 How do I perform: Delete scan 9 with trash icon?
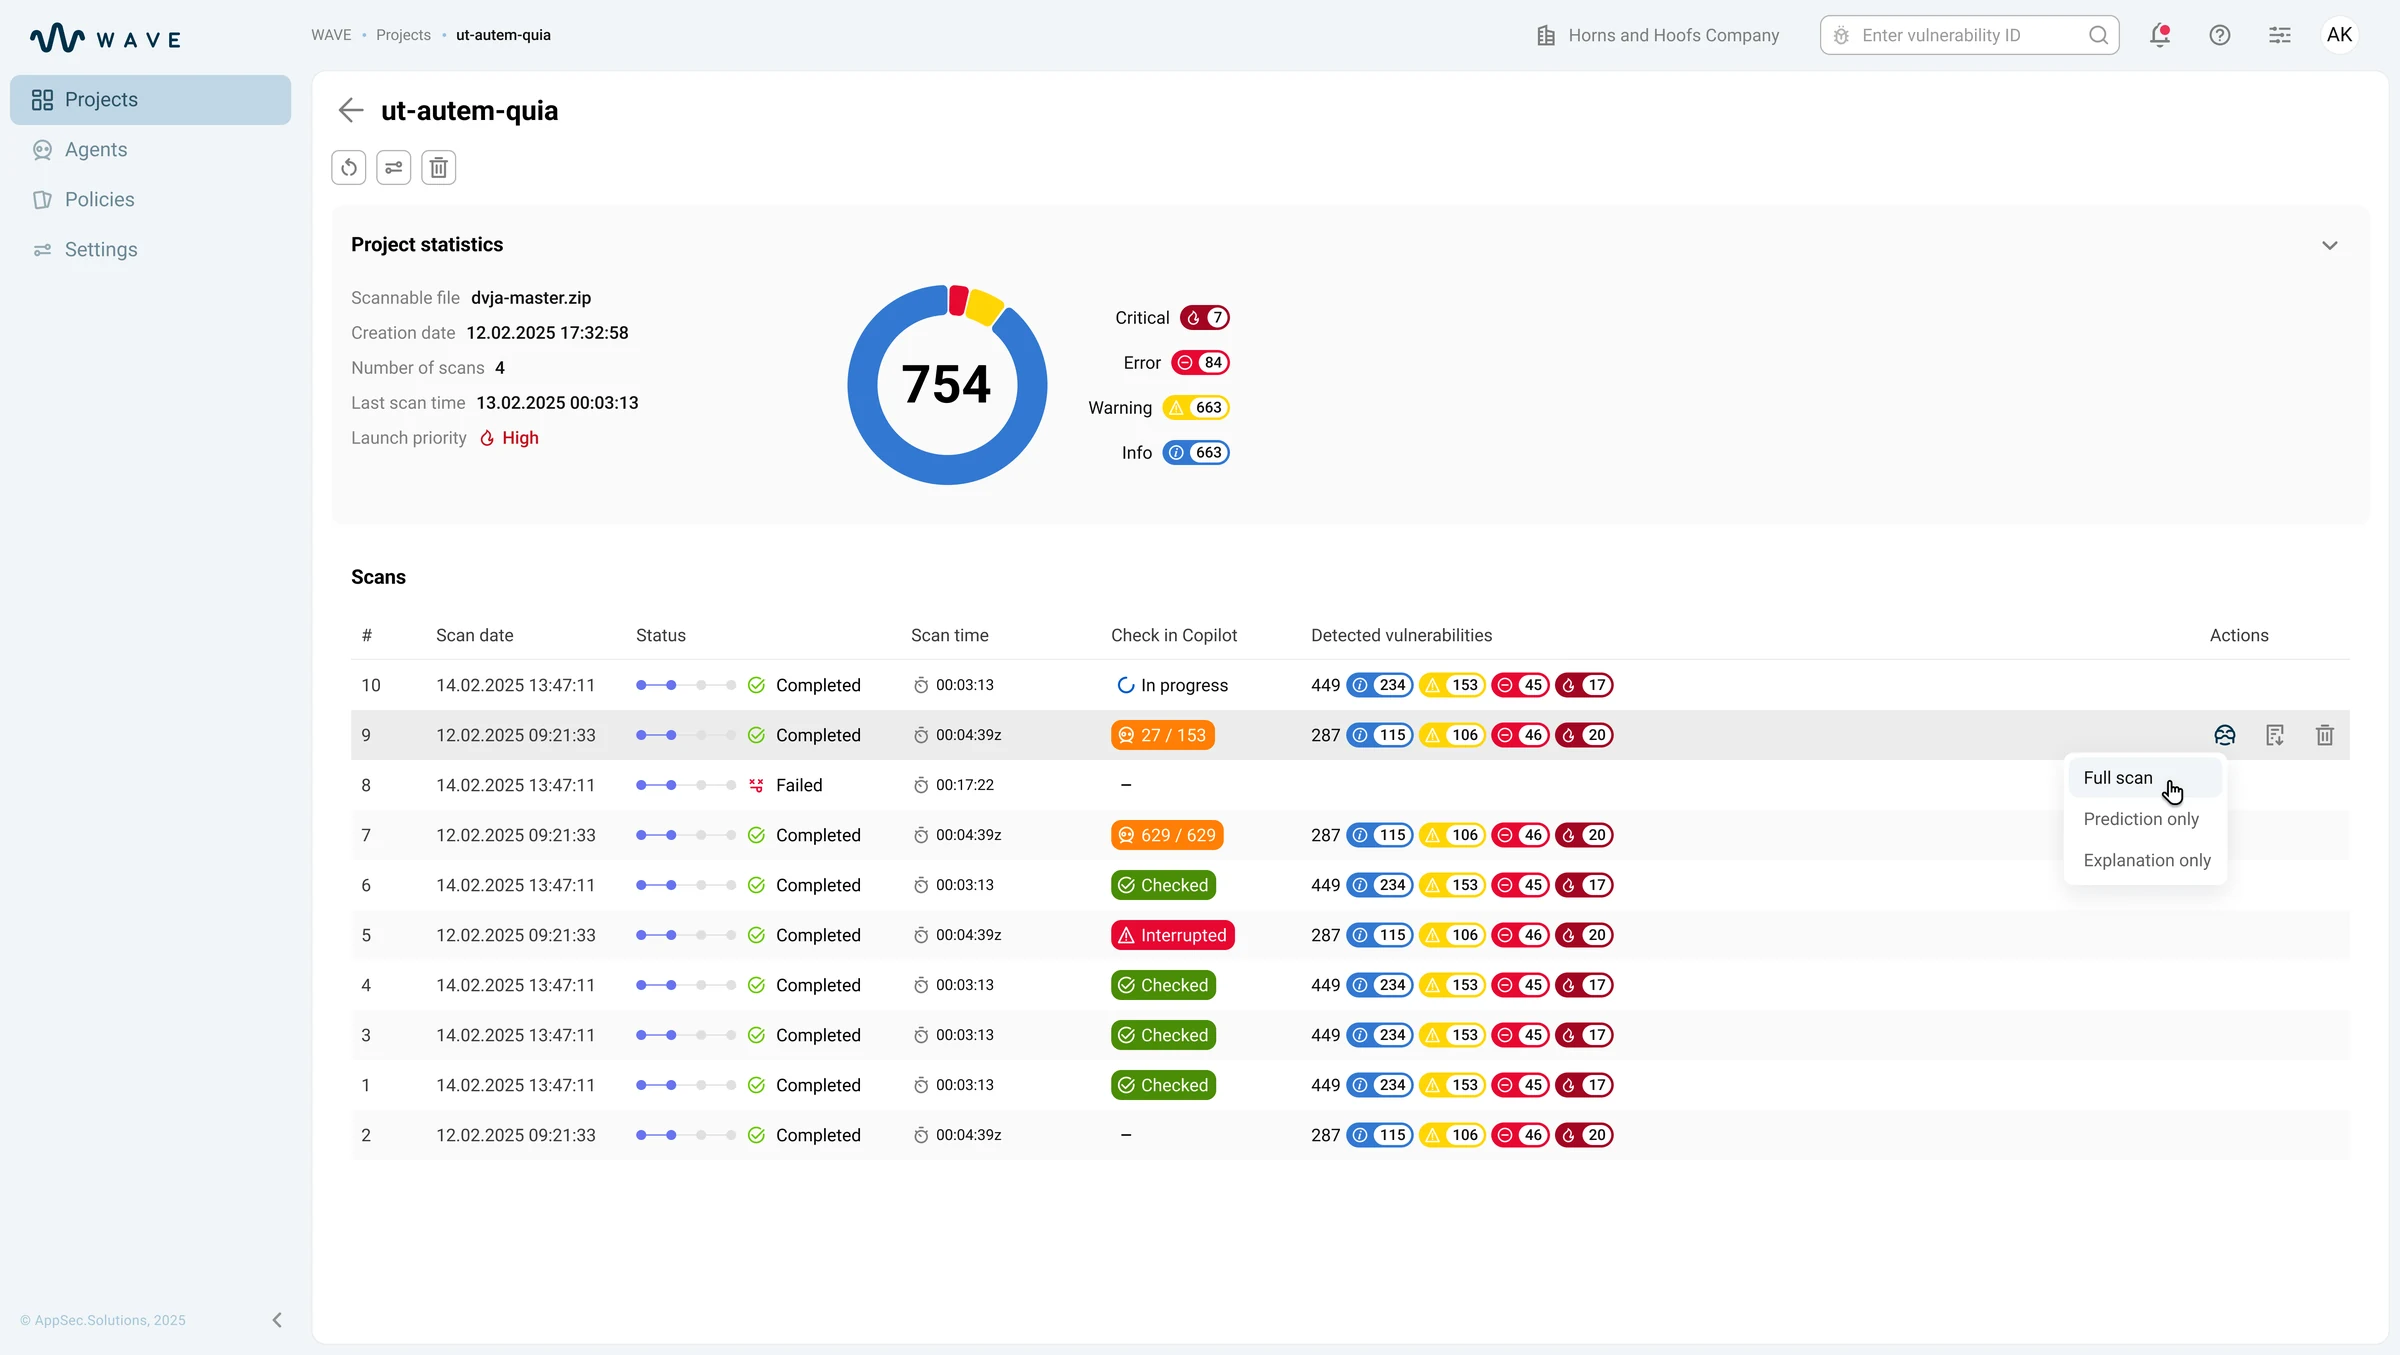(2325, 735)
